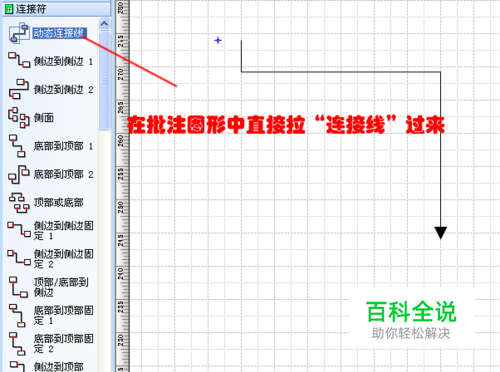Select the 顶部或底部 connector icon
500x372 pixels.
(19, 202)
